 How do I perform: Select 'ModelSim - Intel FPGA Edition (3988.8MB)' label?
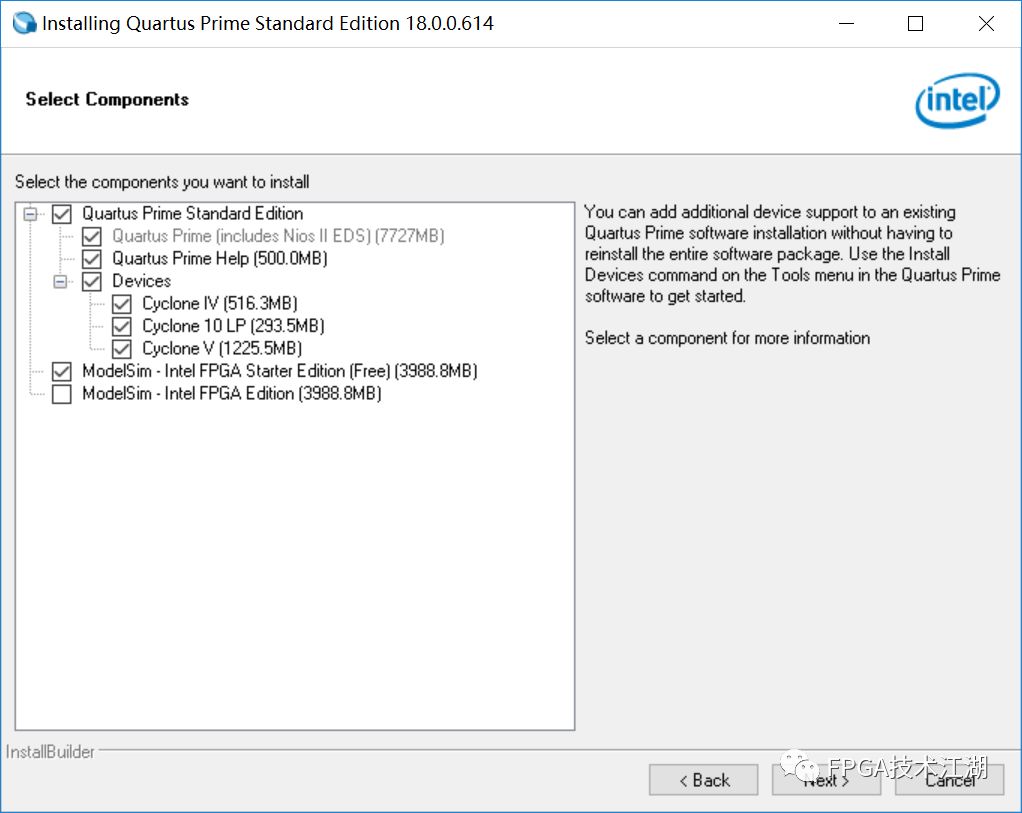[231, 394]
